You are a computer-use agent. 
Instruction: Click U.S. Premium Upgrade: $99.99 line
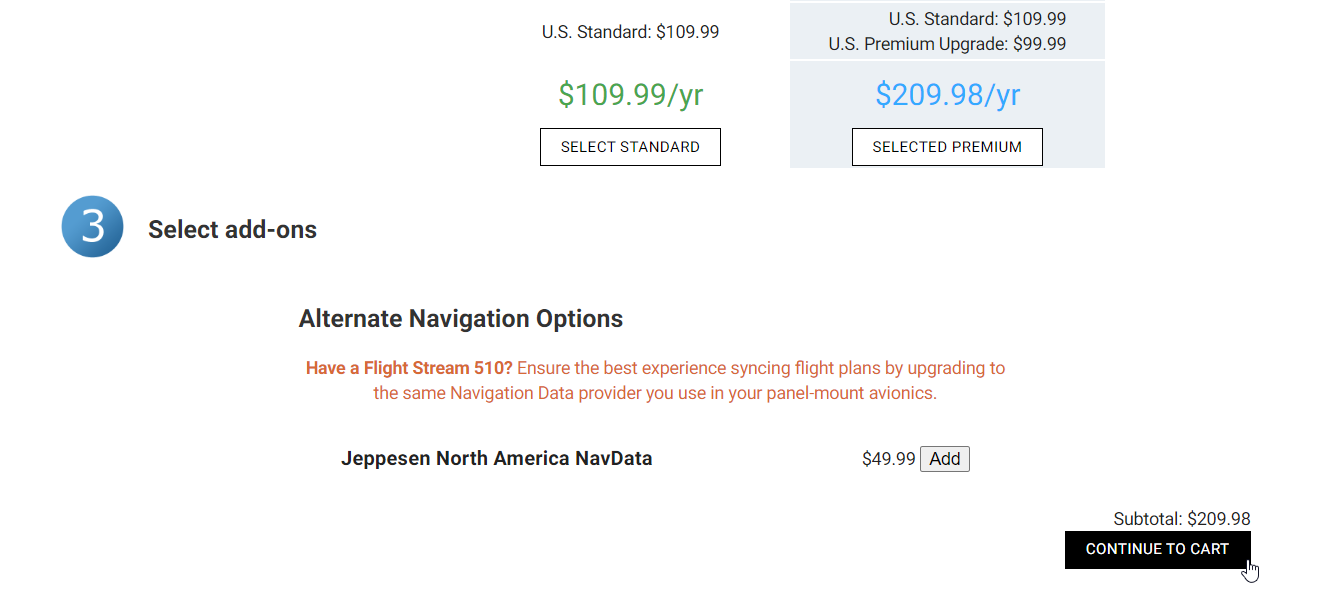[x=947, y=44]
